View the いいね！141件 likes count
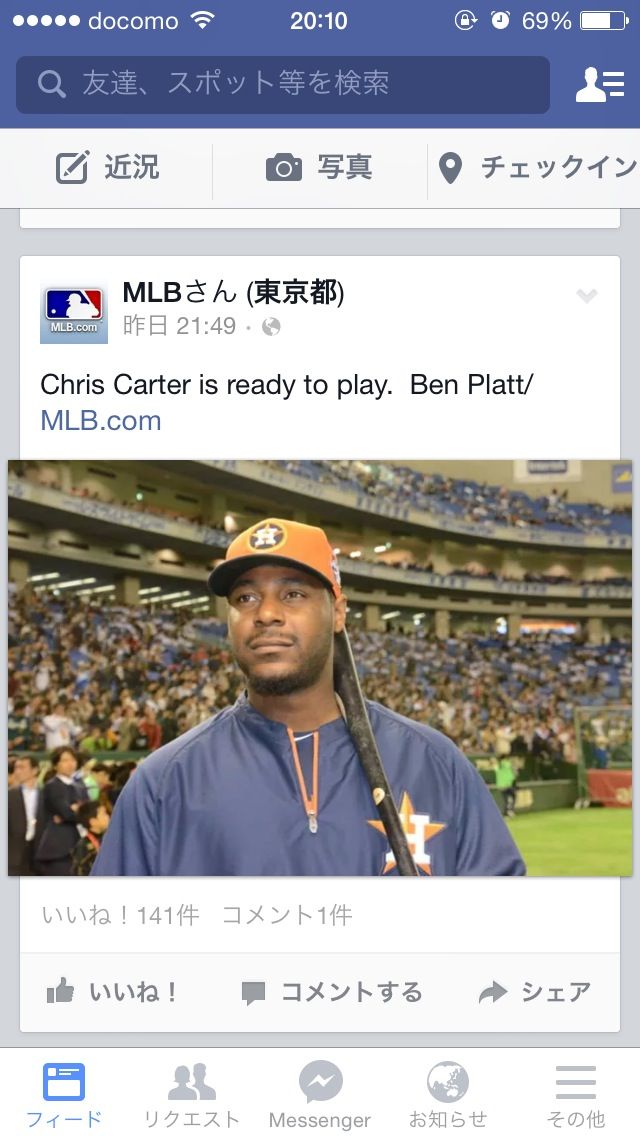This screenshot has width=640, height=1136. point(120,915)
